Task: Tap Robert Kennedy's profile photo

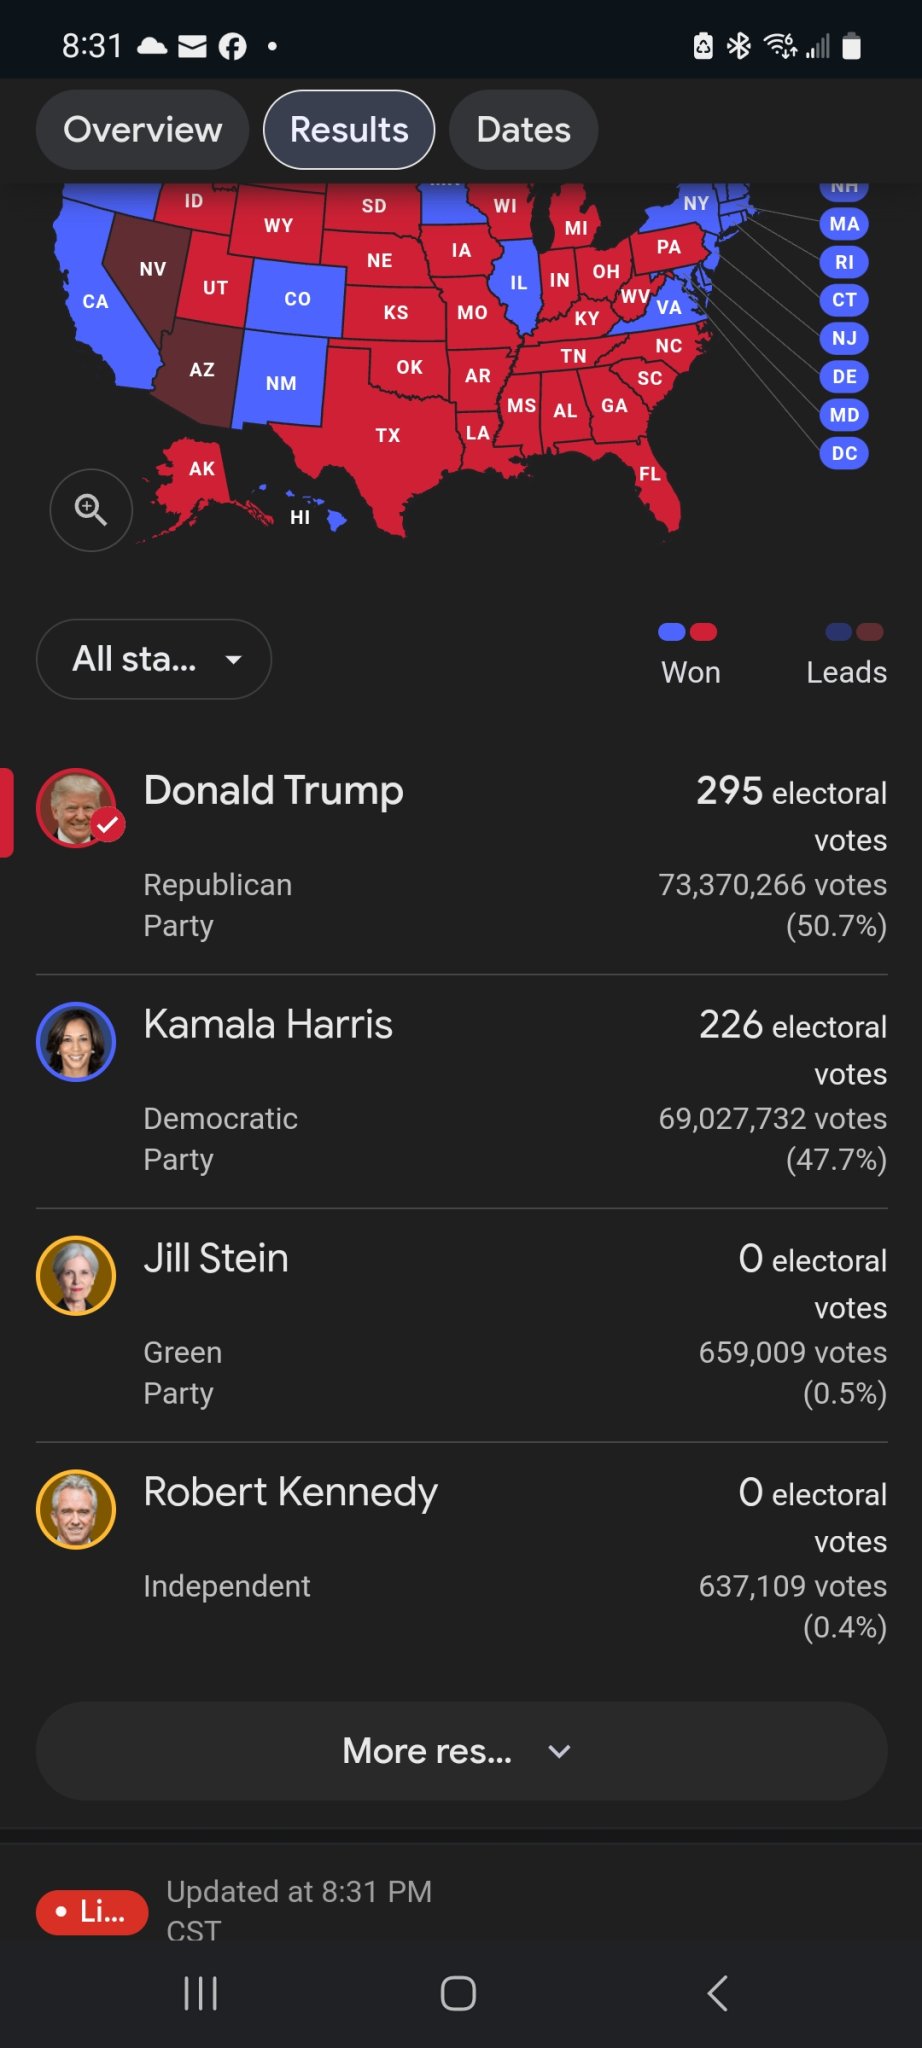Action: tap(76, 1509)
